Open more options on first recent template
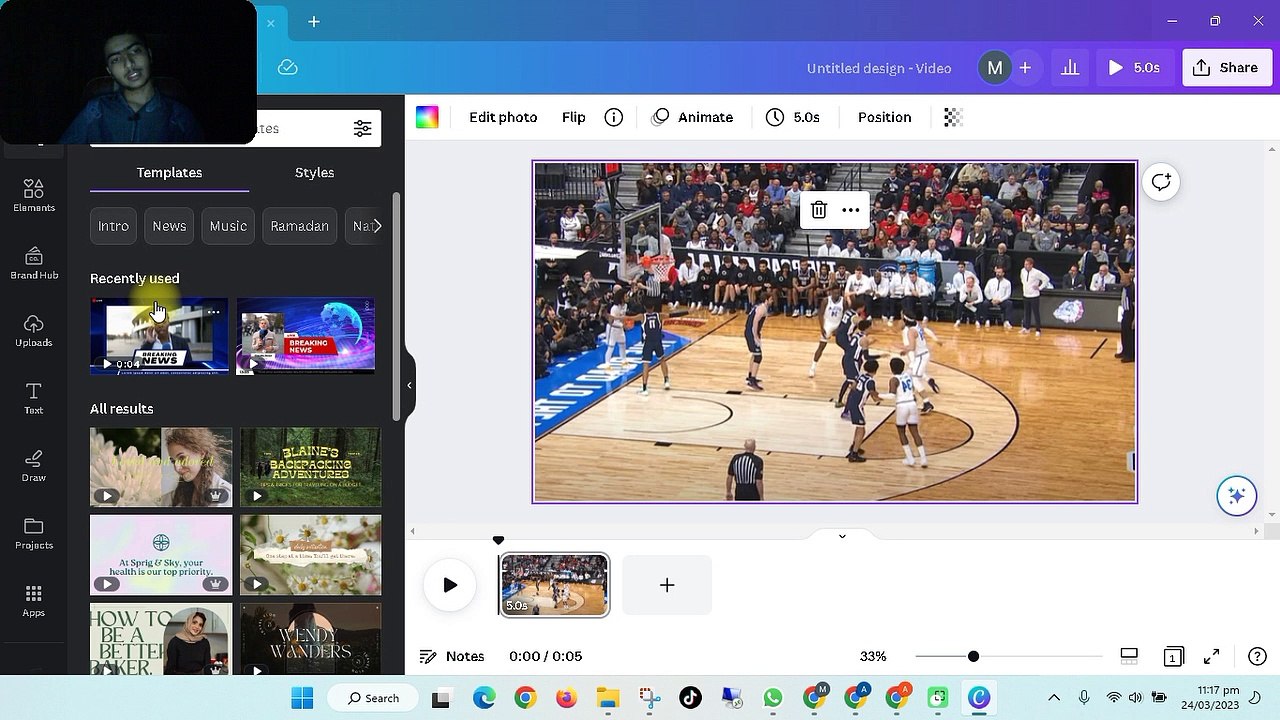The height and width of the screenshot is (720, 1280). click(x=213, y=312)
